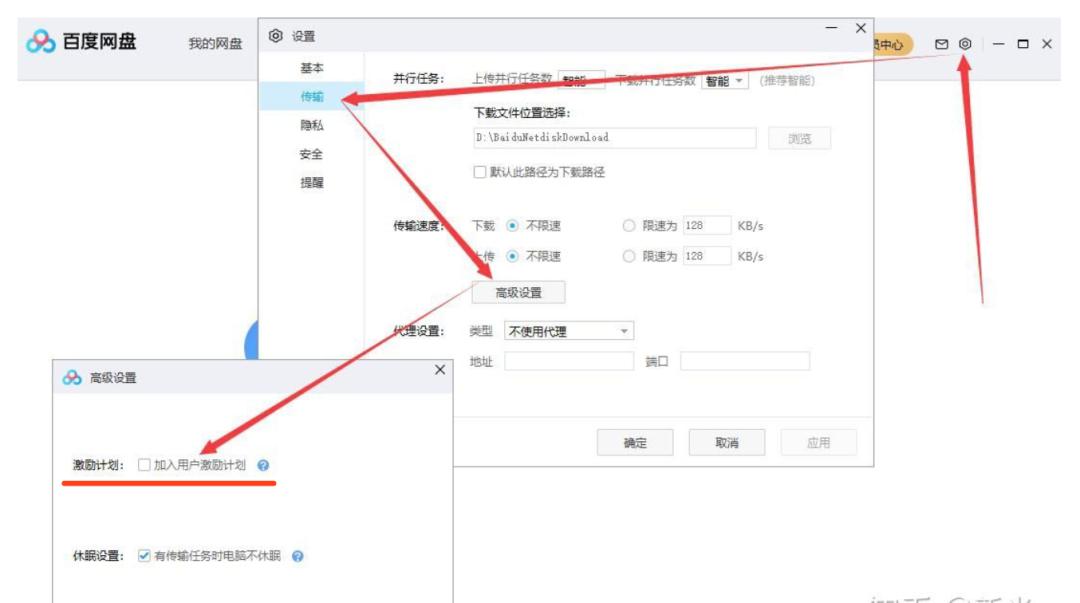
Task: Uncheck 有传输任务时电脑不休眠 checkbox
Action: [144, 555]
